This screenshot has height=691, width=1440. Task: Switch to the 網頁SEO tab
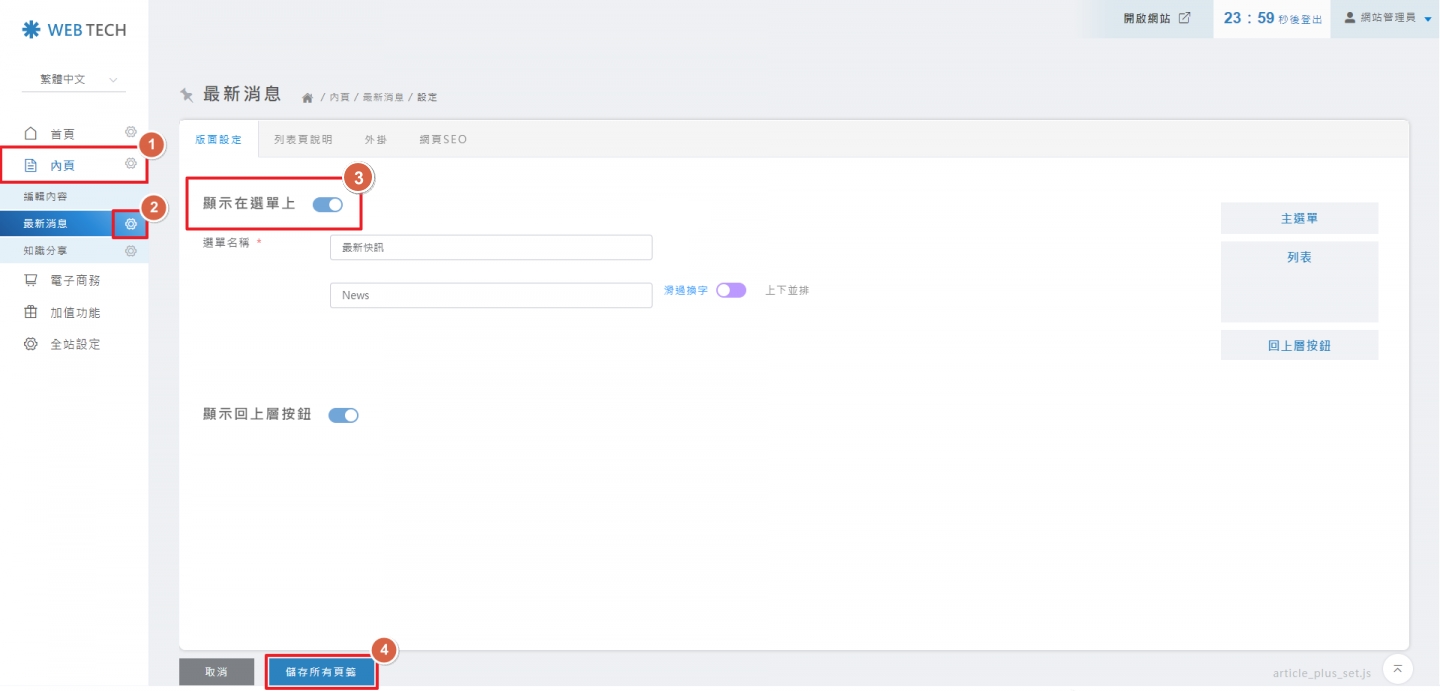443,140
